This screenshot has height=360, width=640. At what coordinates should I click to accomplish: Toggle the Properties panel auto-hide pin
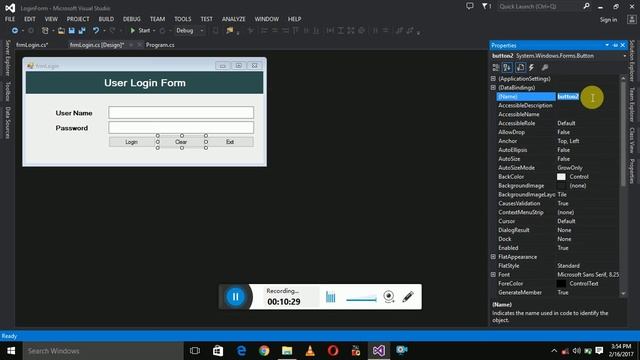coord(615,45)
